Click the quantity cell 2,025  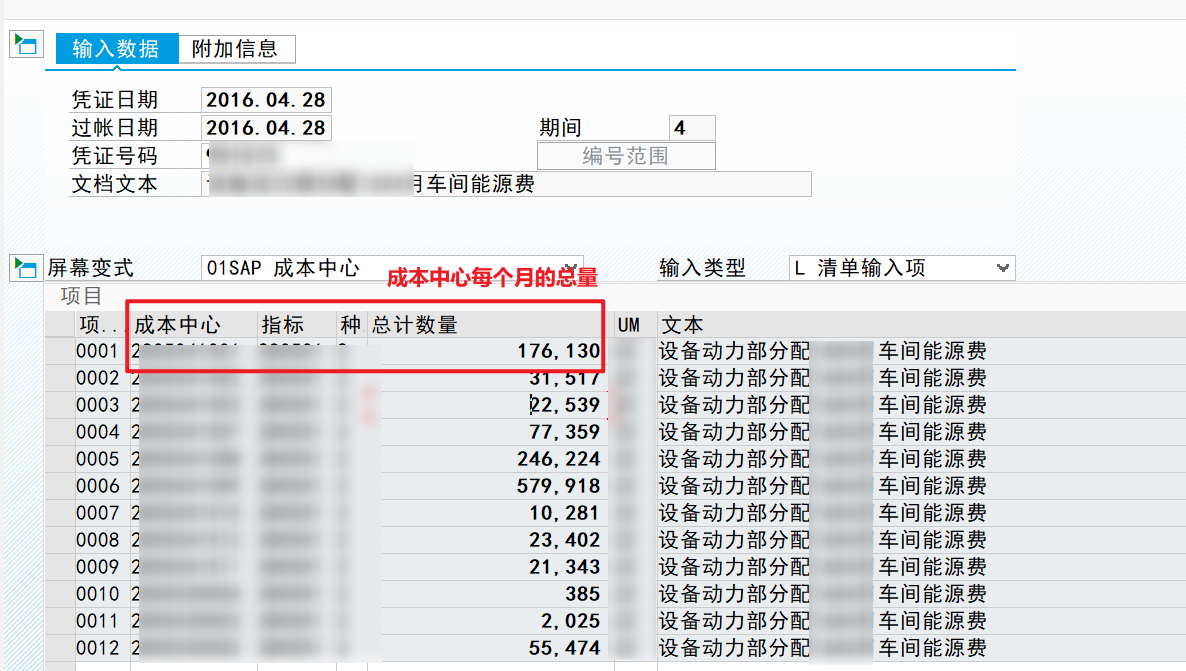point(488,621)
